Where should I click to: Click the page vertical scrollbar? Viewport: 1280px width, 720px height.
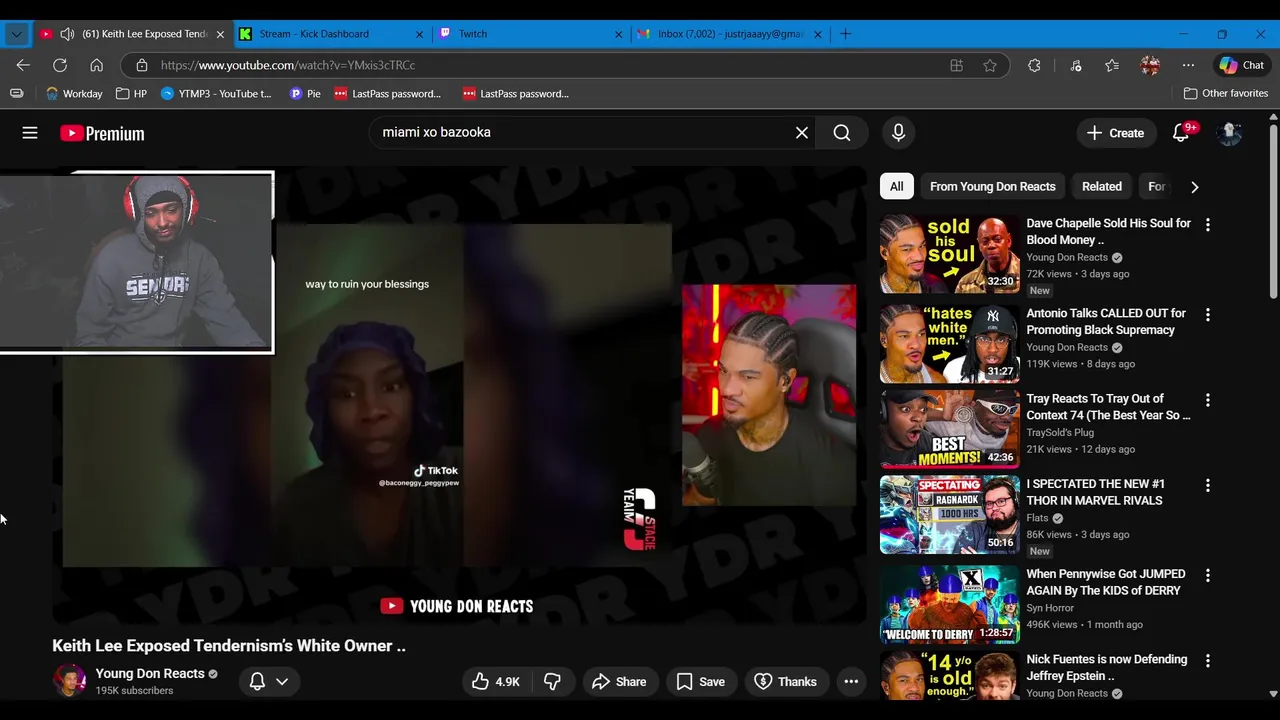pyautogui.click(x=1273, y=210)
